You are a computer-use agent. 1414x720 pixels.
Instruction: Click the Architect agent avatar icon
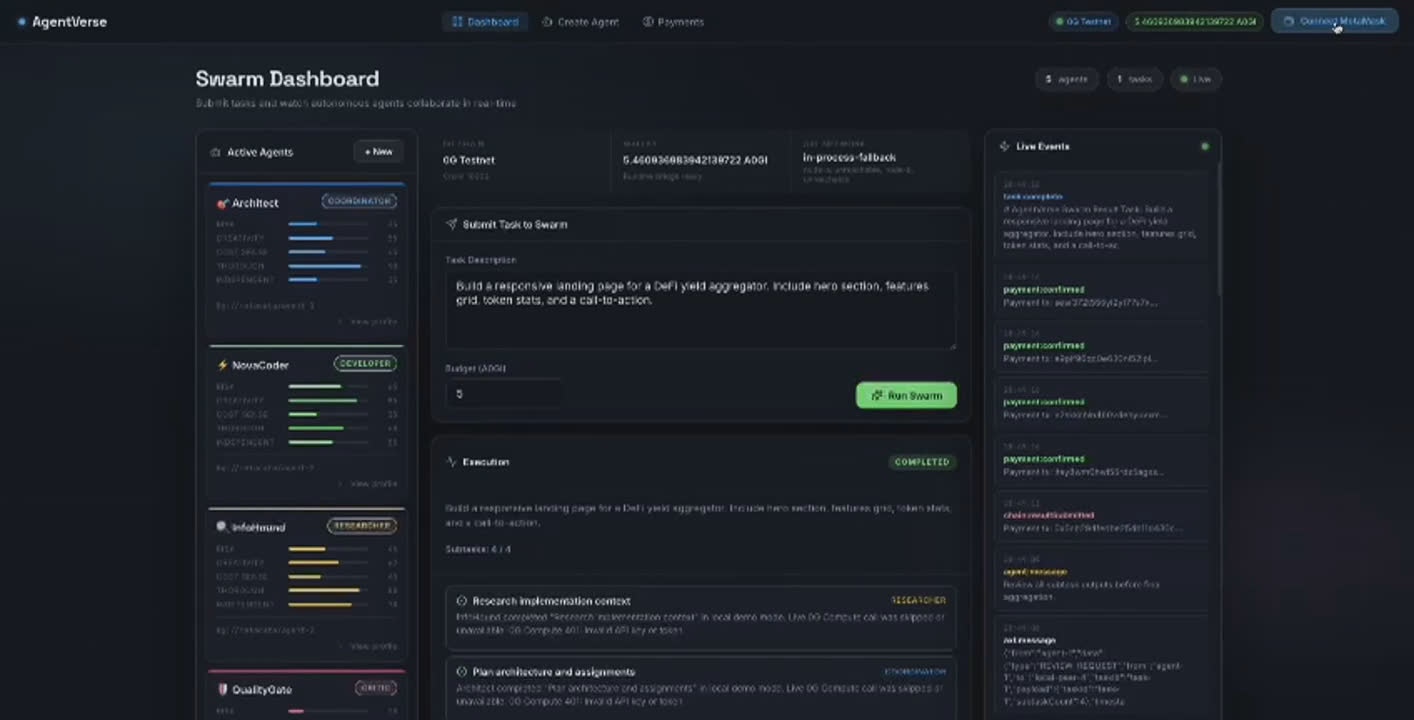tap(223, 203)
